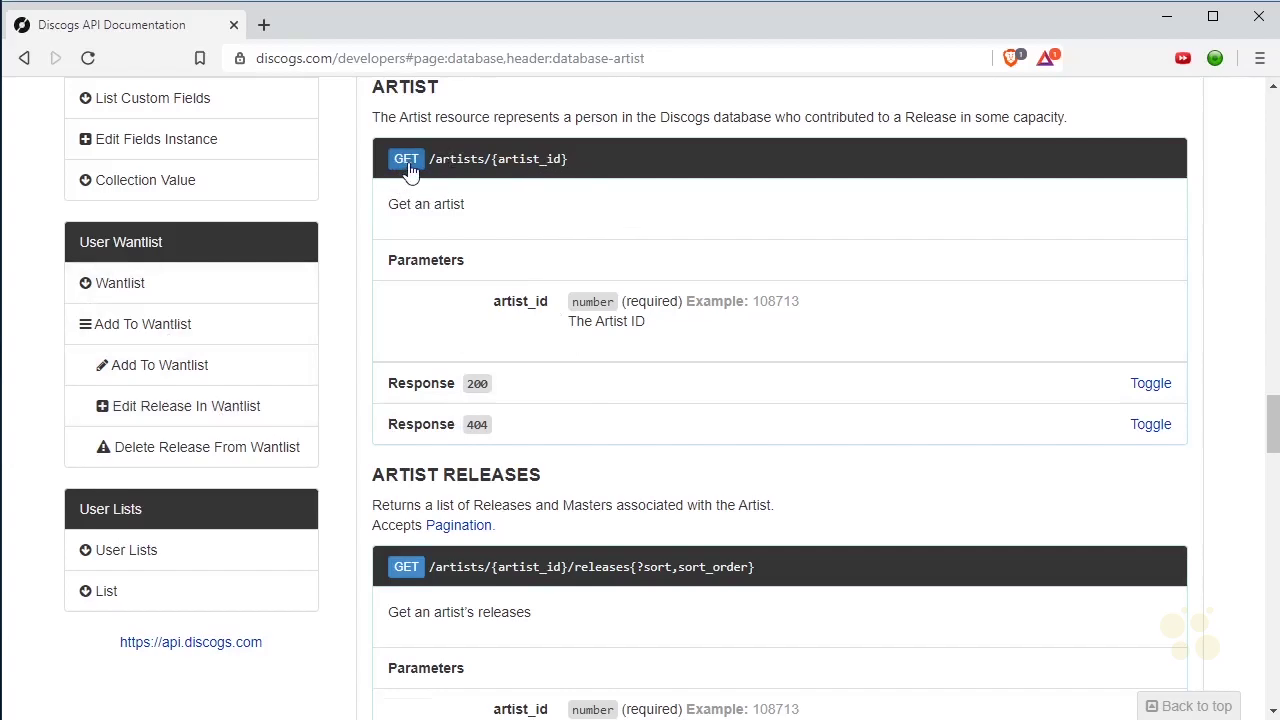Click the User Lists section header
The width and height of the screenshot is (1280, 720).
click(x=191, y=509)
